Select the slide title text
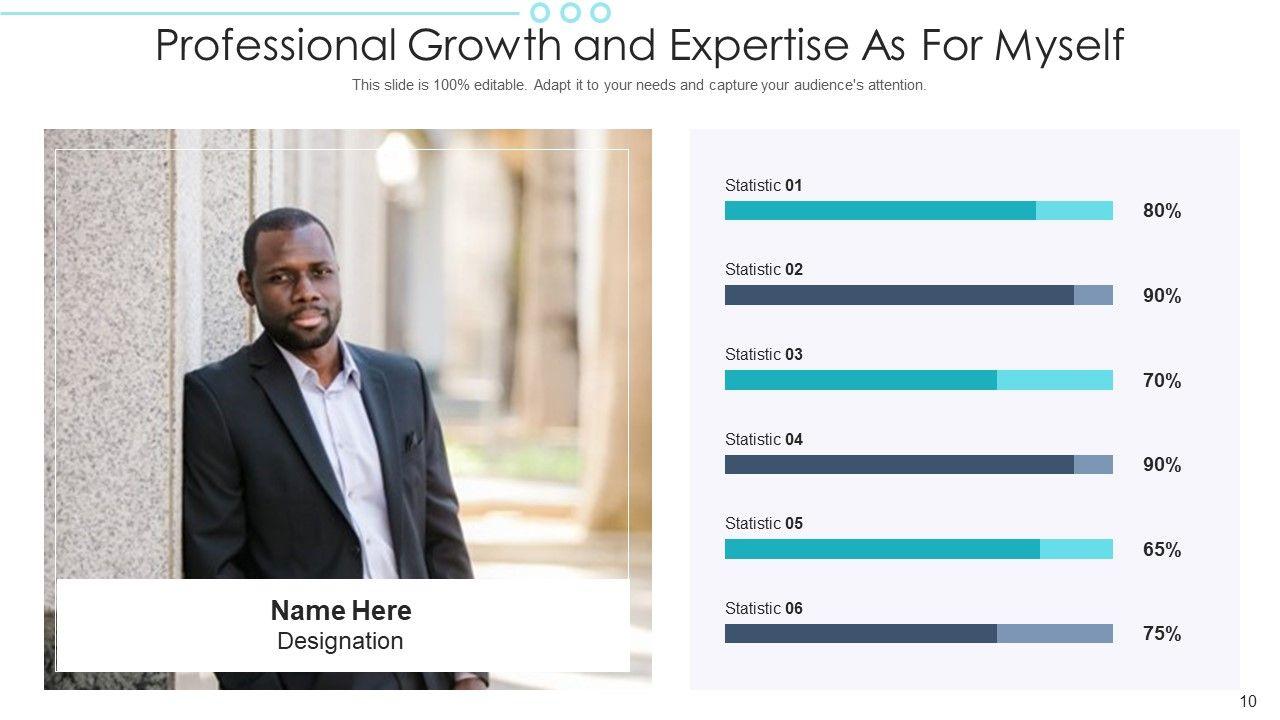 pyautogui.click(x=640, y=46)
